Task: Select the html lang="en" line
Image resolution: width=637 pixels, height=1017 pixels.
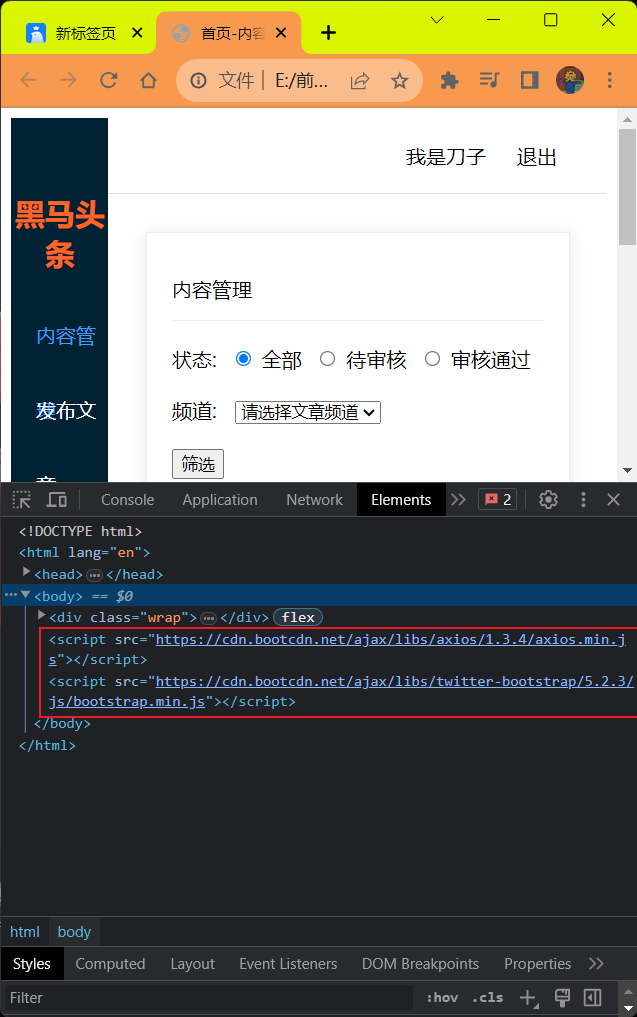Action: [x=84, y=553]
